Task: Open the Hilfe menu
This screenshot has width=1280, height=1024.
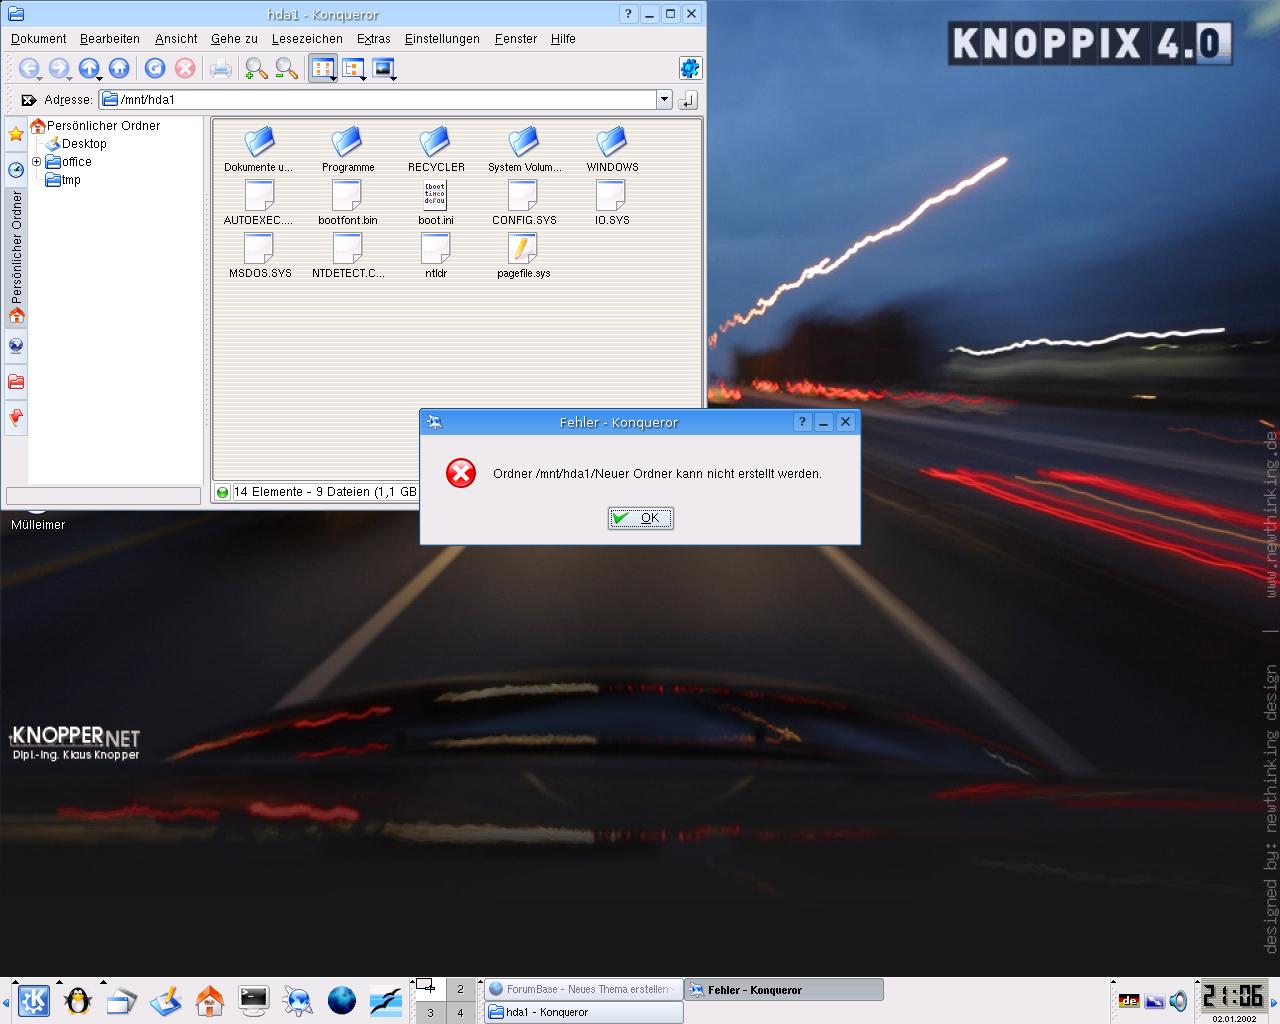Action: point(563,39)
